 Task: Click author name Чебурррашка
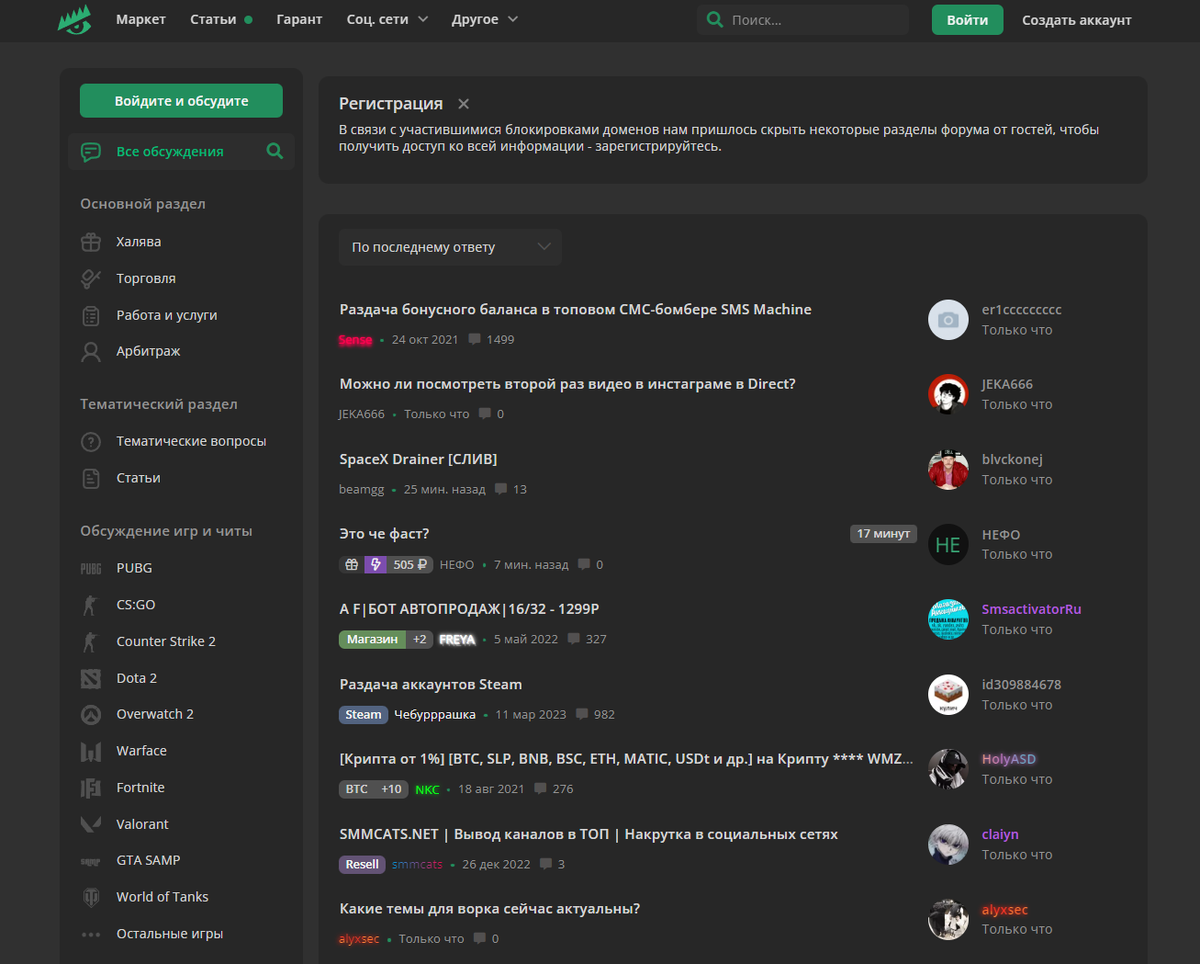coord(435,714)
